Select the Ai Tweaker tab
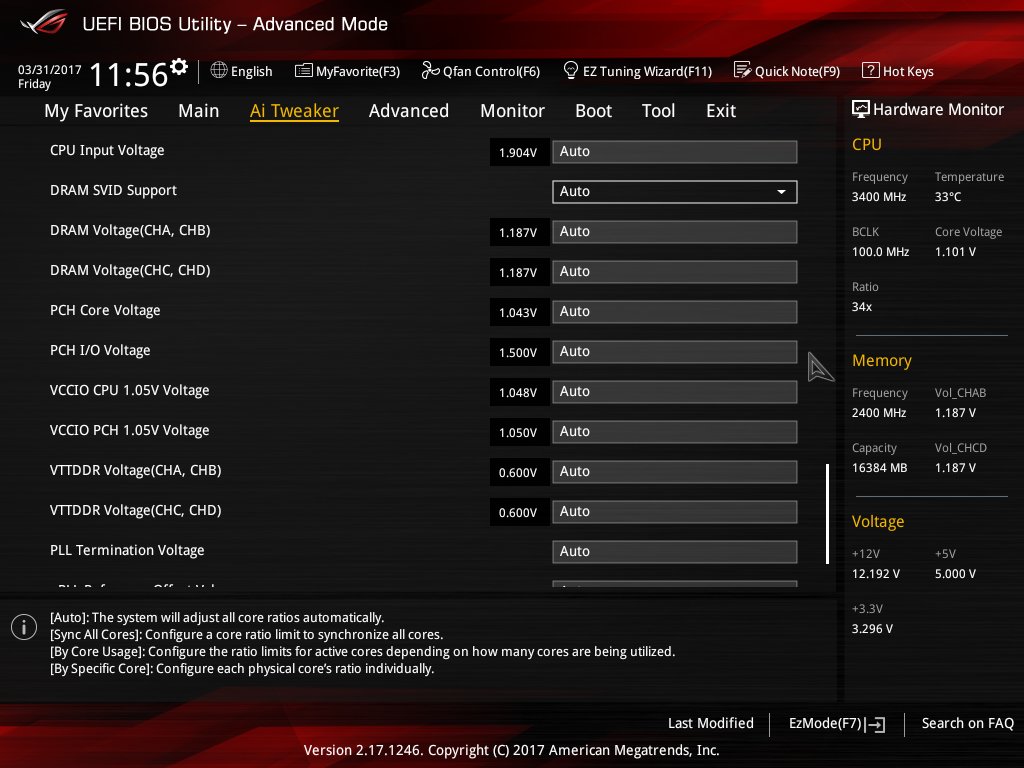 tap(294, 110)
